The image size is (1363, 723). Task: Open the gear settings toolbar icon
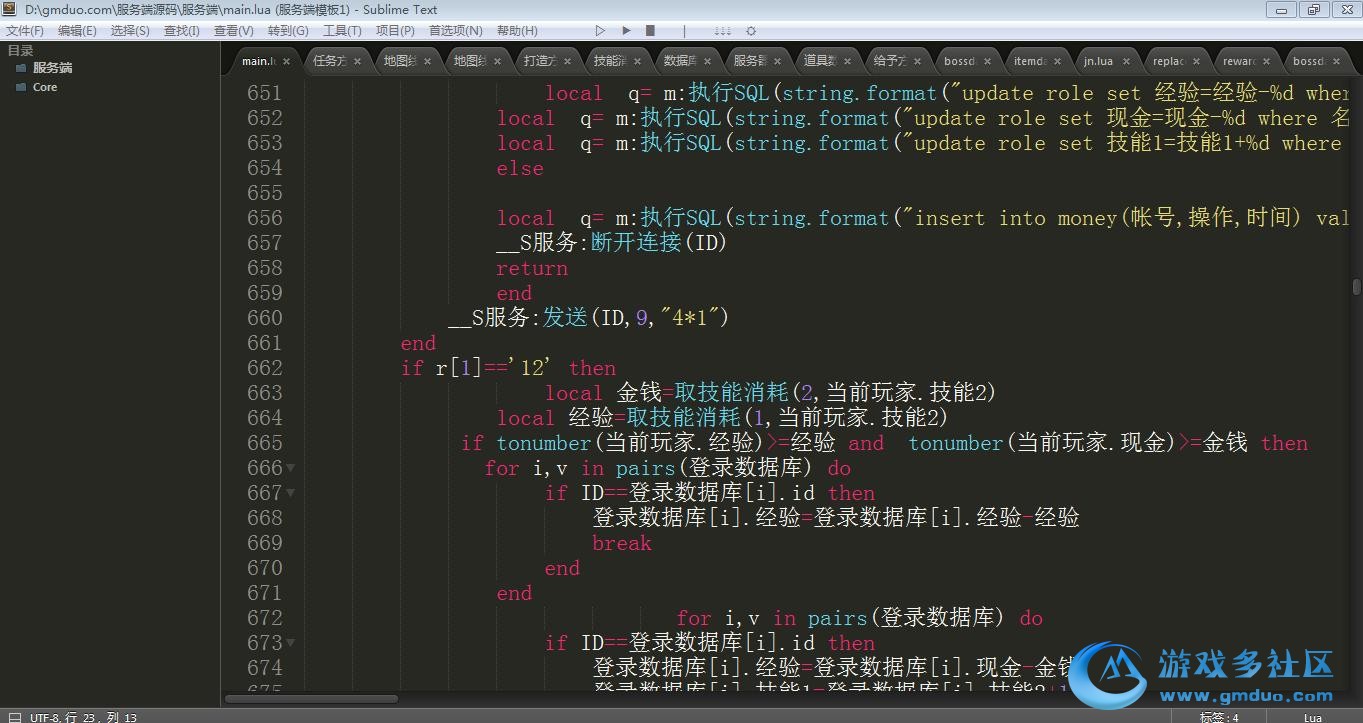(751, 31)
